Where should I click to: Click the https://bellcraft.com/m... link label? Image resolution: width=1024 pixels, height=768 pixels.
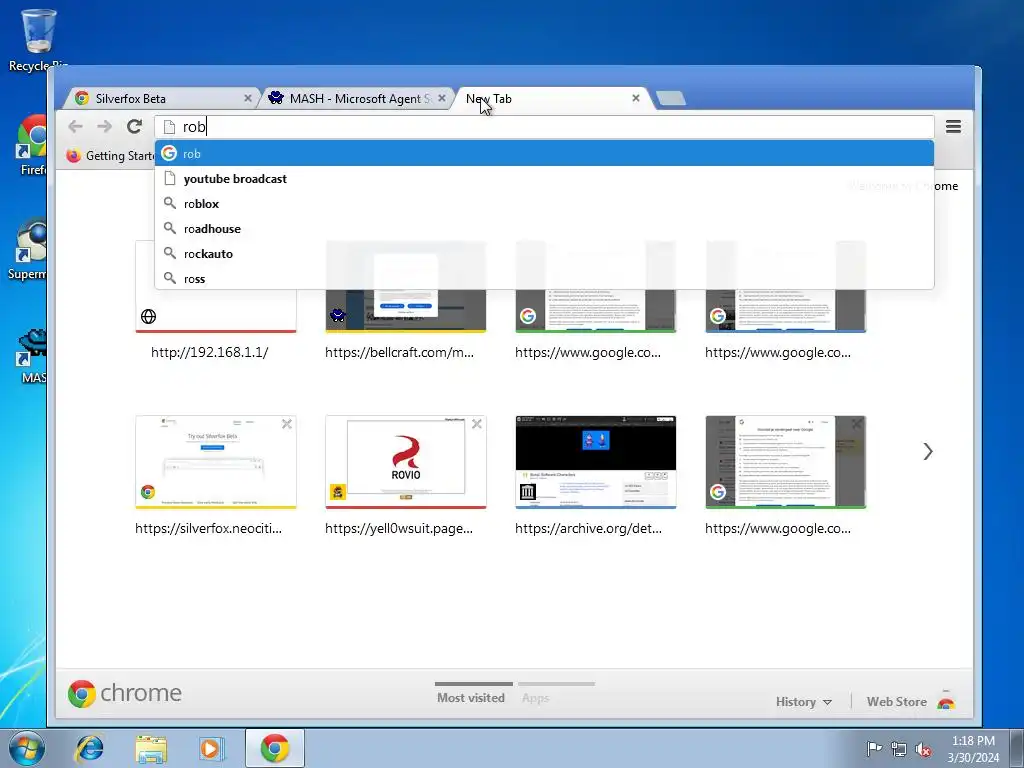coord(400,352)
